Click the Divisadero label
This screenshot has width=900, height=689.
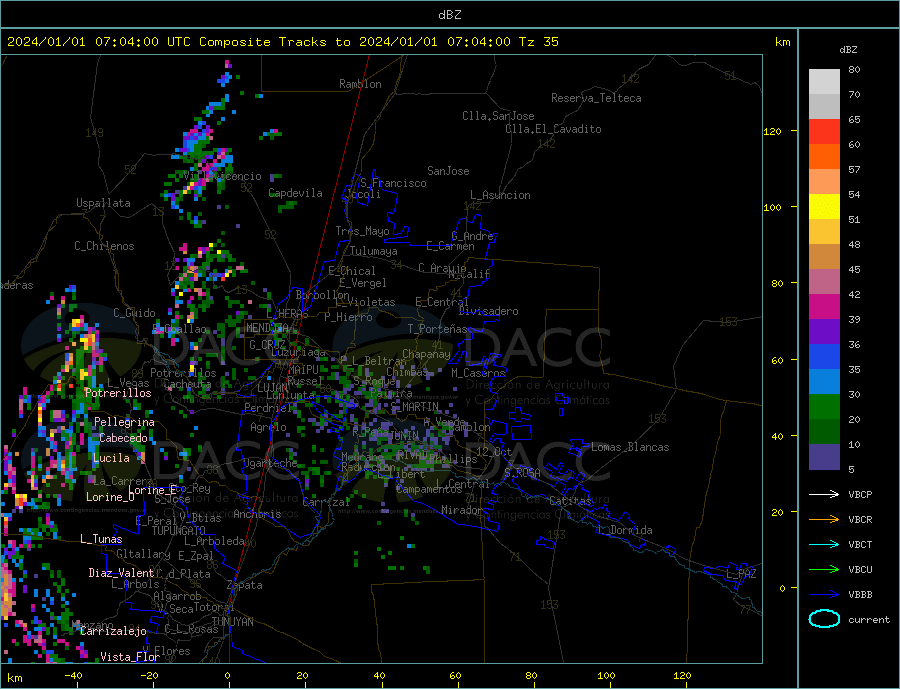pyautogui.click(x=488, y=311)
